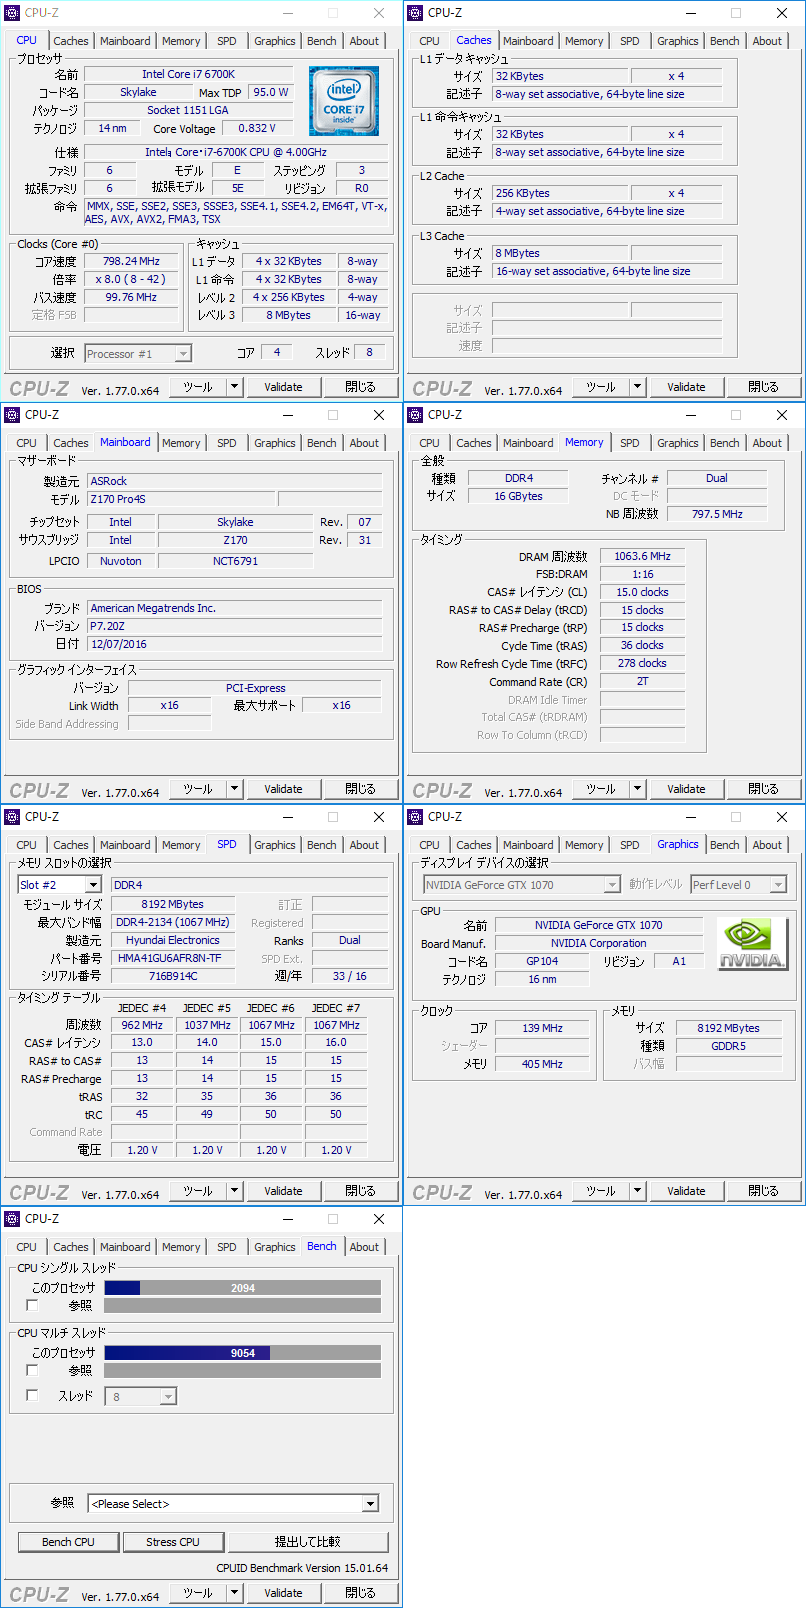The image size is (806, 1608).
Task: Click the GP104 code name value
Action: [542, 961]
